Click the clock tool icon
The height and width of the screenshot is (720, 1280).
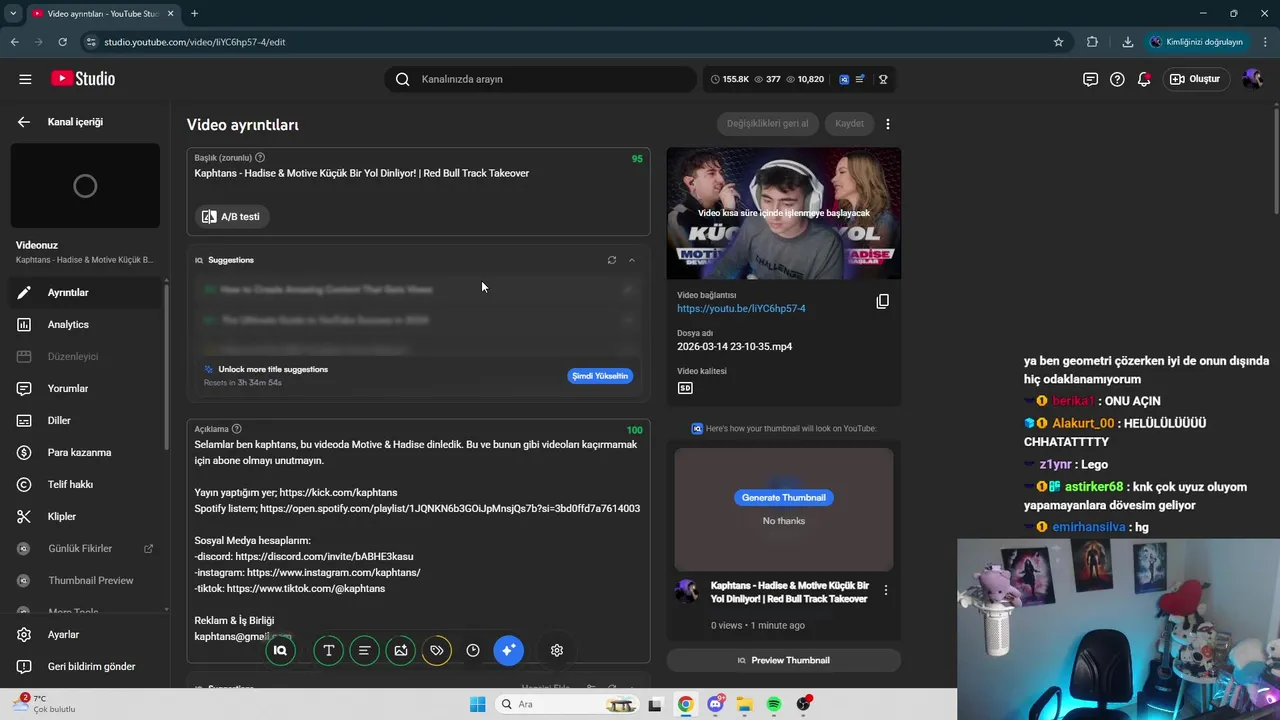point(473,651)
